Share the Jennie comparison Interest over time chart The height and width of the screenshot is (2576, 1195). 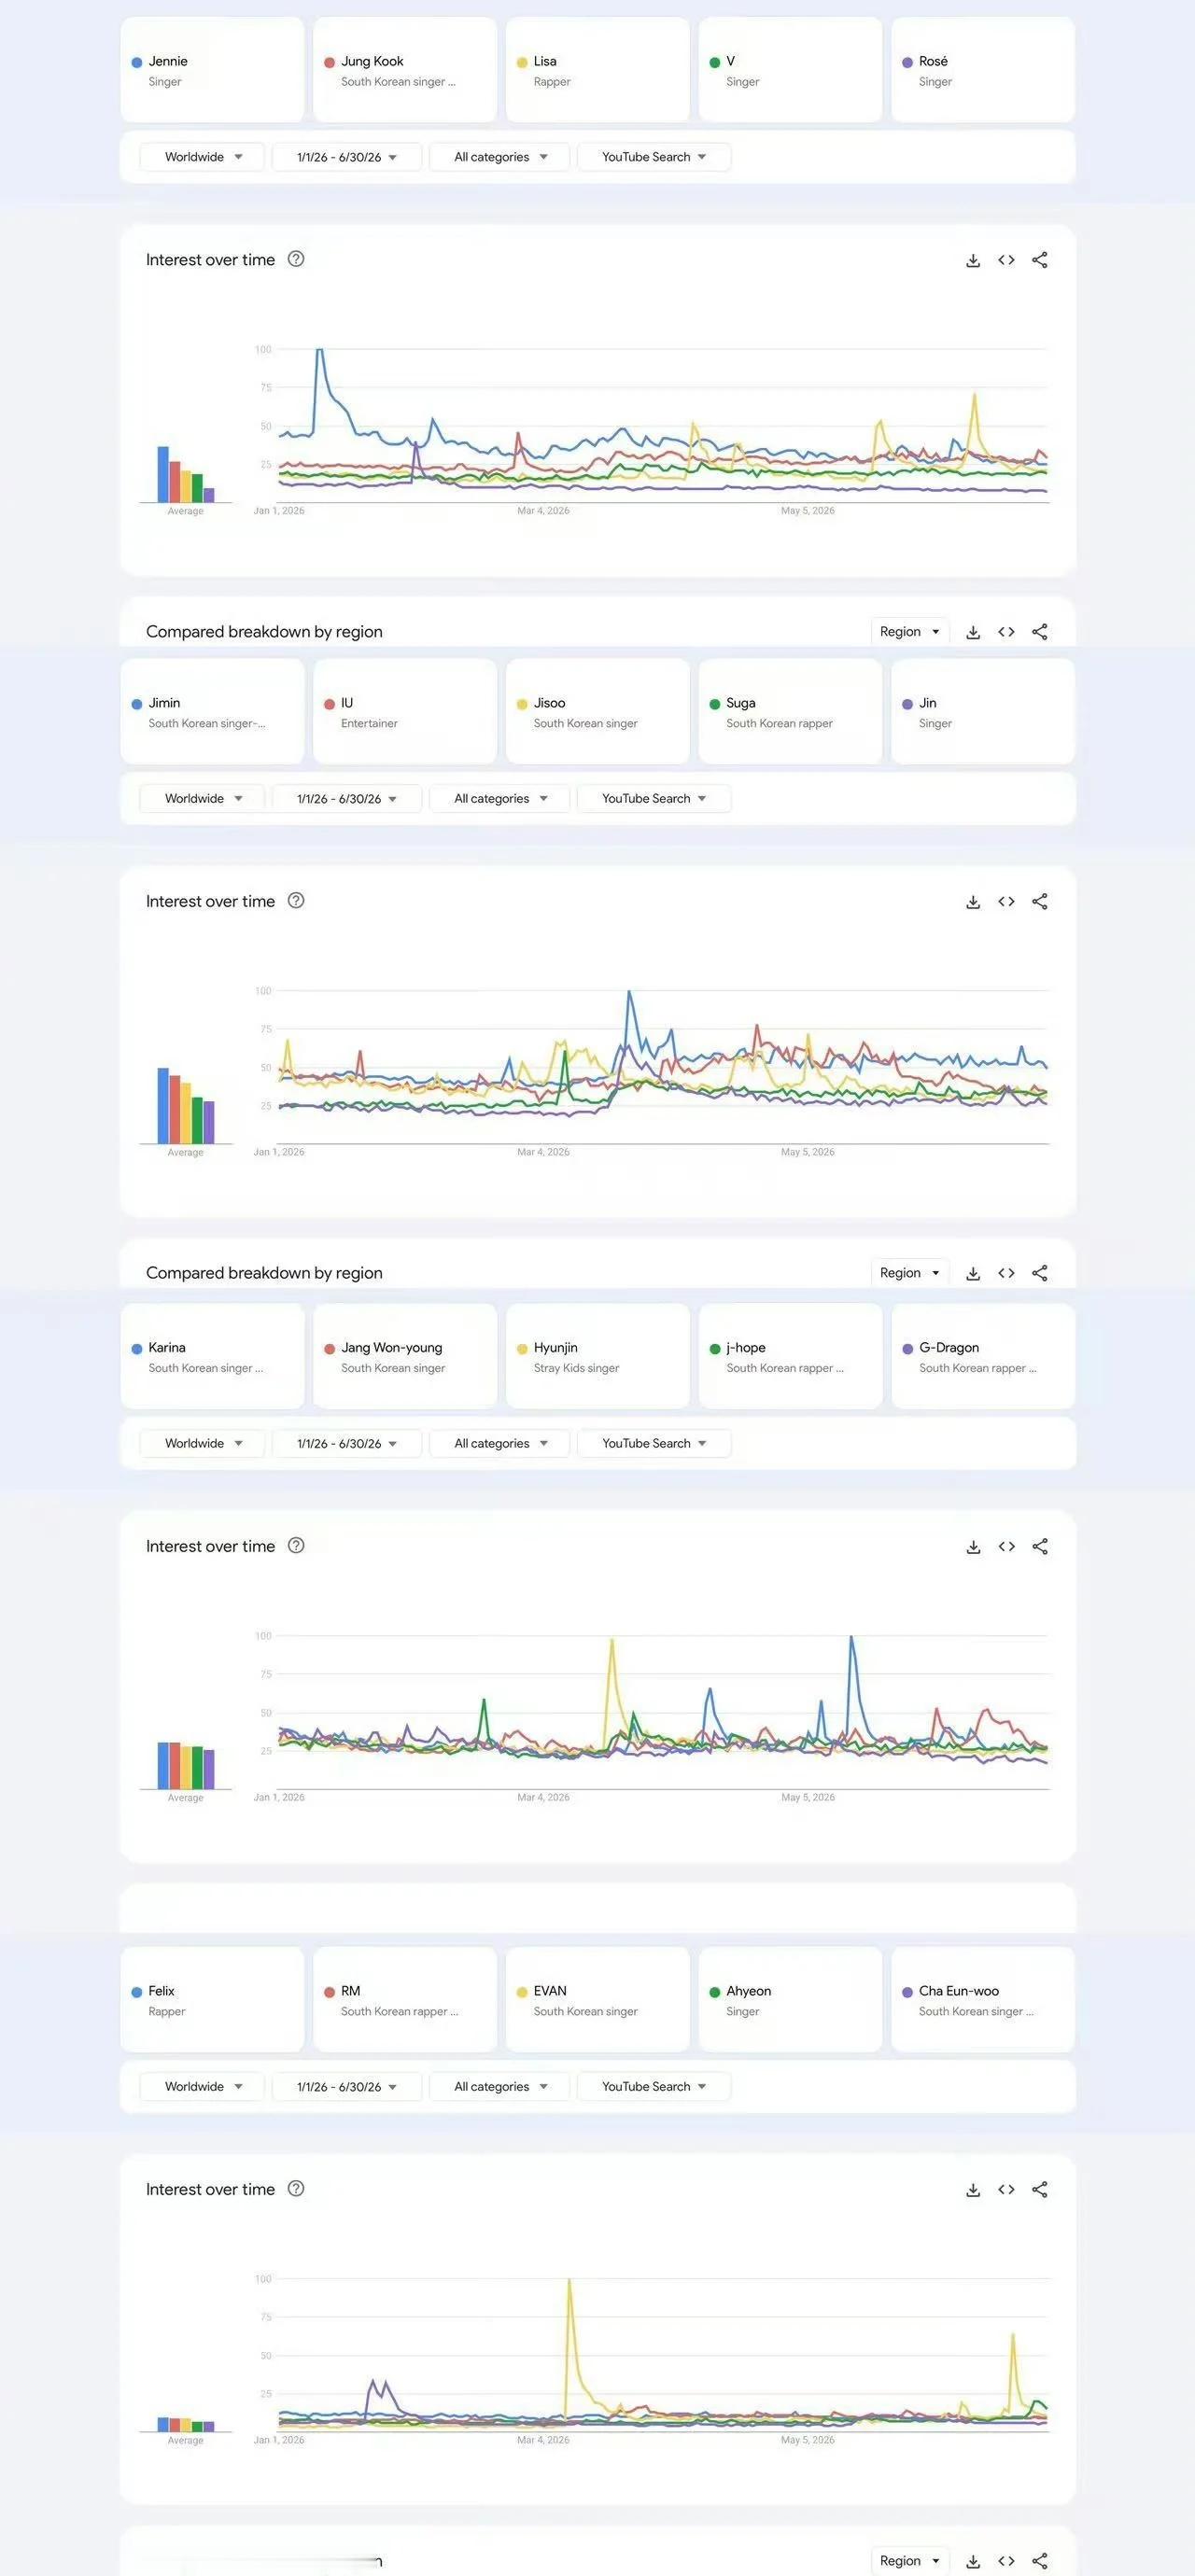pyautogui.click(x=1040, y=260)
